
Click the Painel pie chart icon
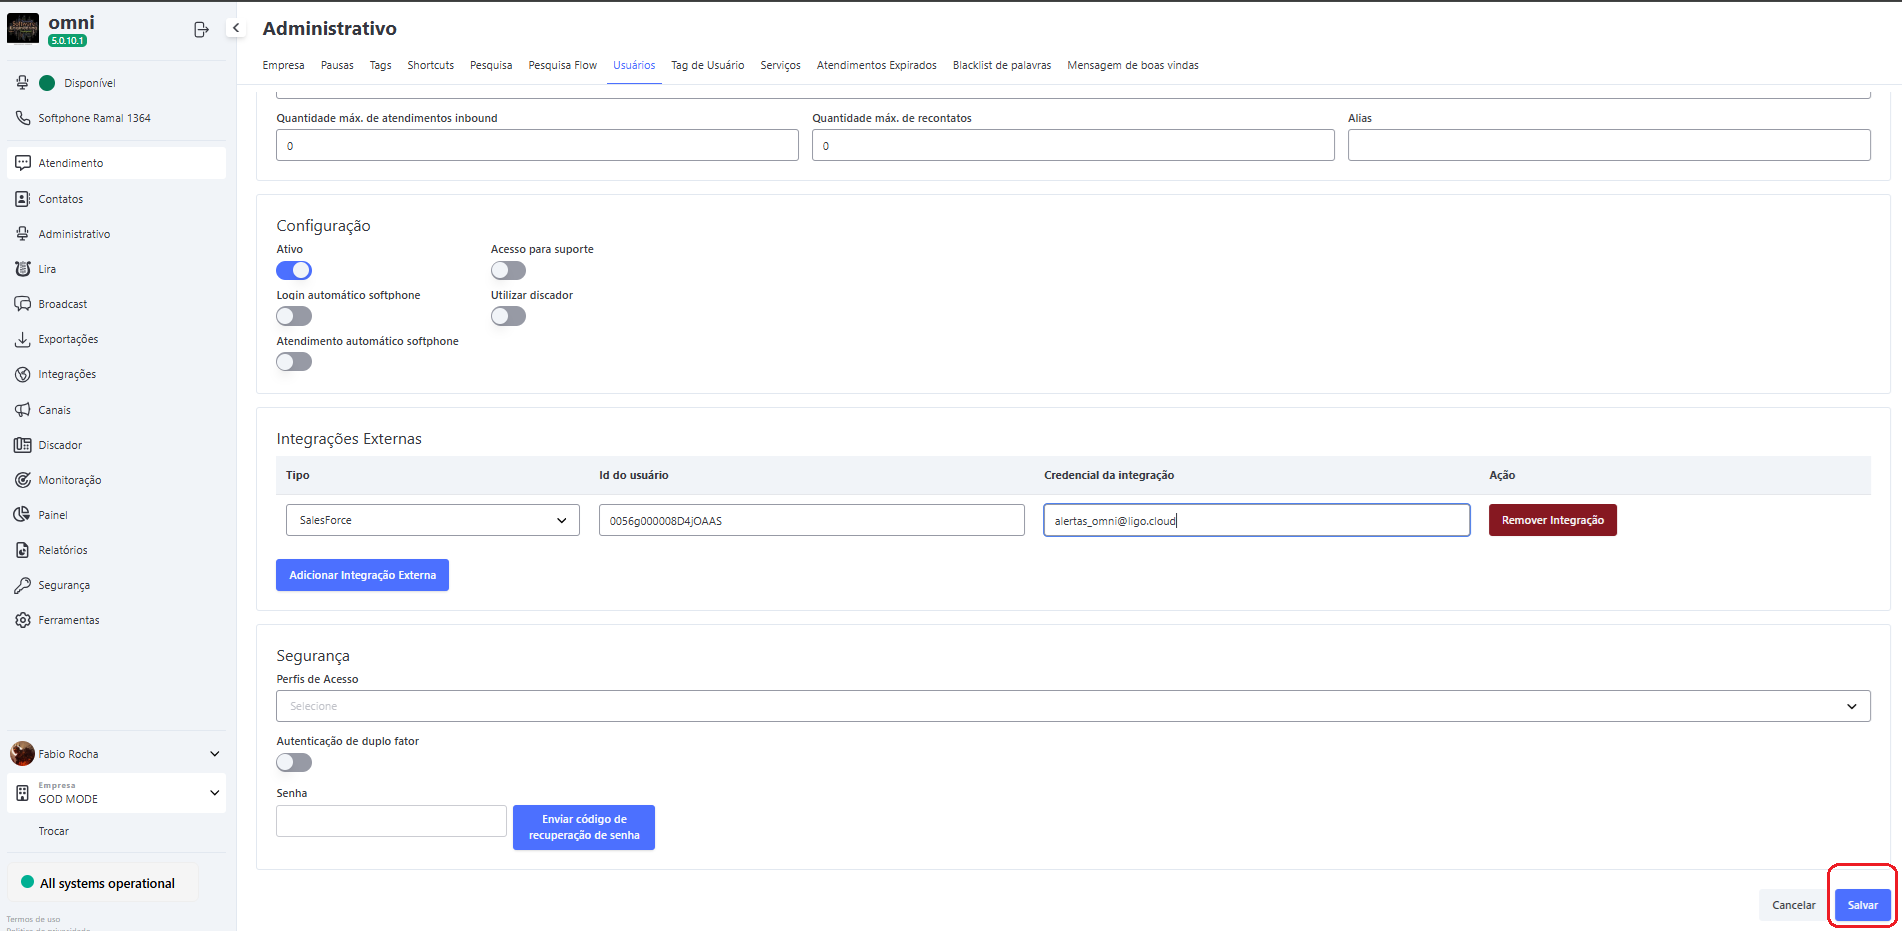[x=23, y=515]
